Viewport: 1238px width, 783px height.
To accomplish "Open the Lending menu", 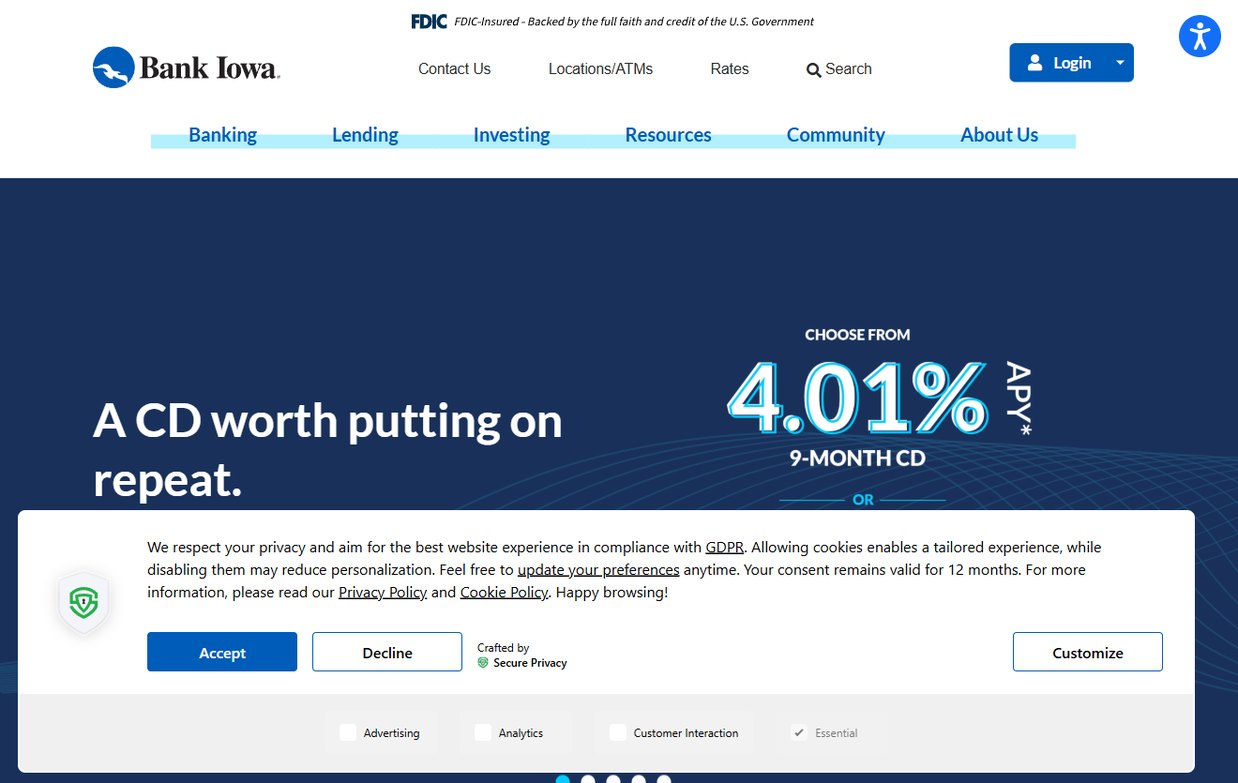I will pos(365,135).
